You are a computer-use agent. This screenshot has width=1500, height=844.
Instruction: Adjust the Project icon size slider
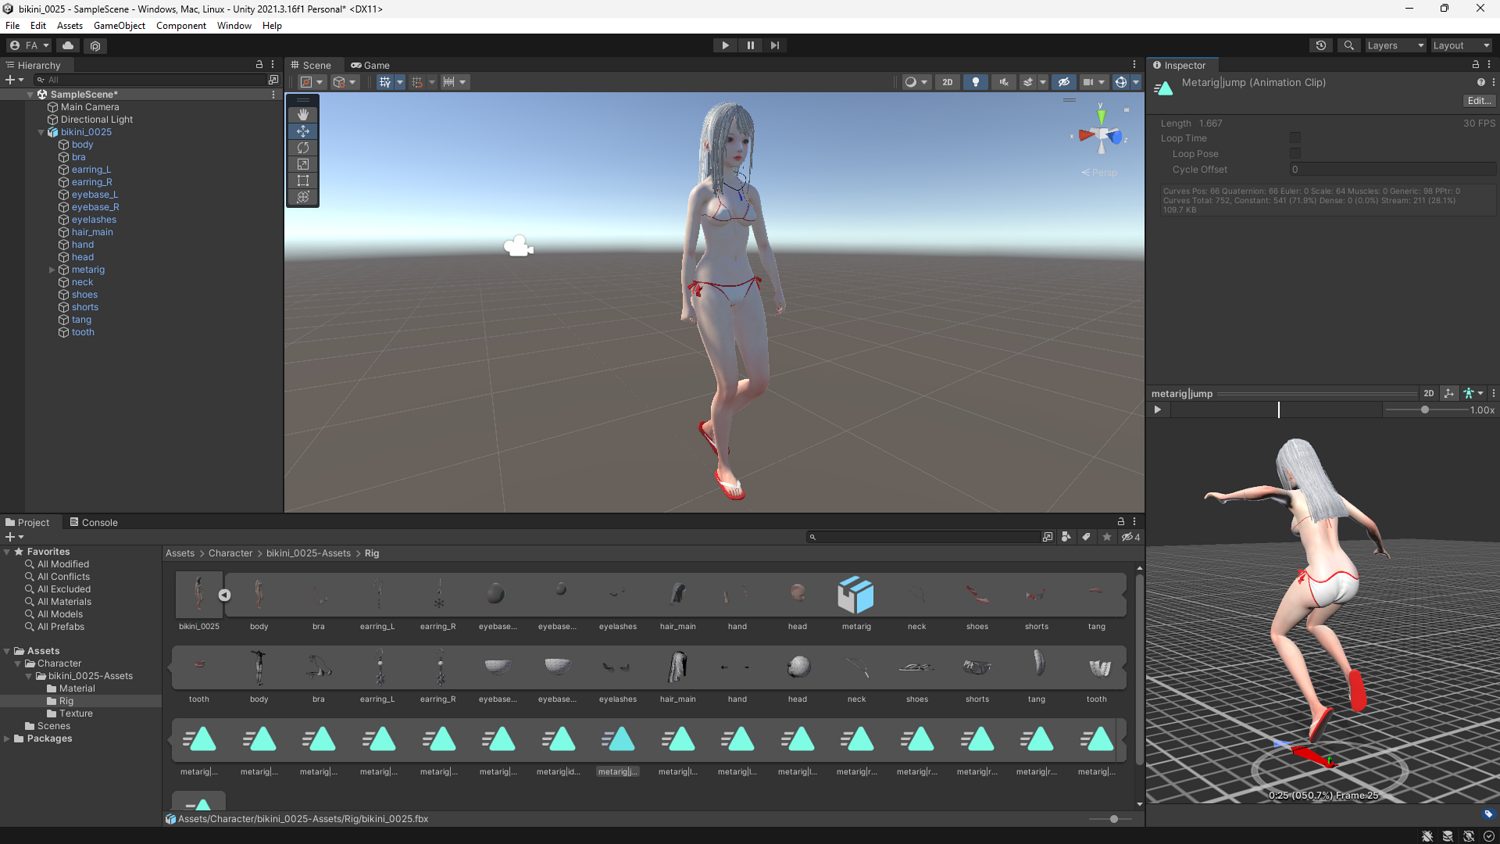pyautogui.click(x=1114, y=819)
